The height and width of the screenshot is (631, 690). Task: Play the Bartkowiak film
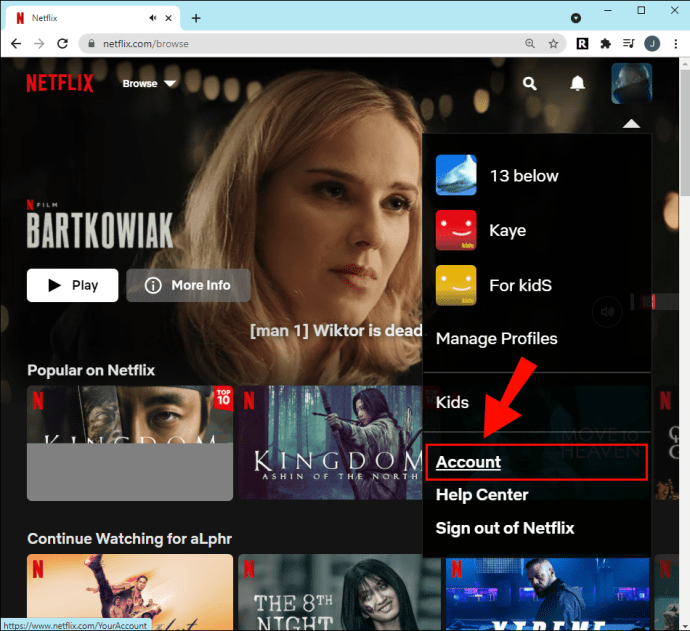(73, 285)
